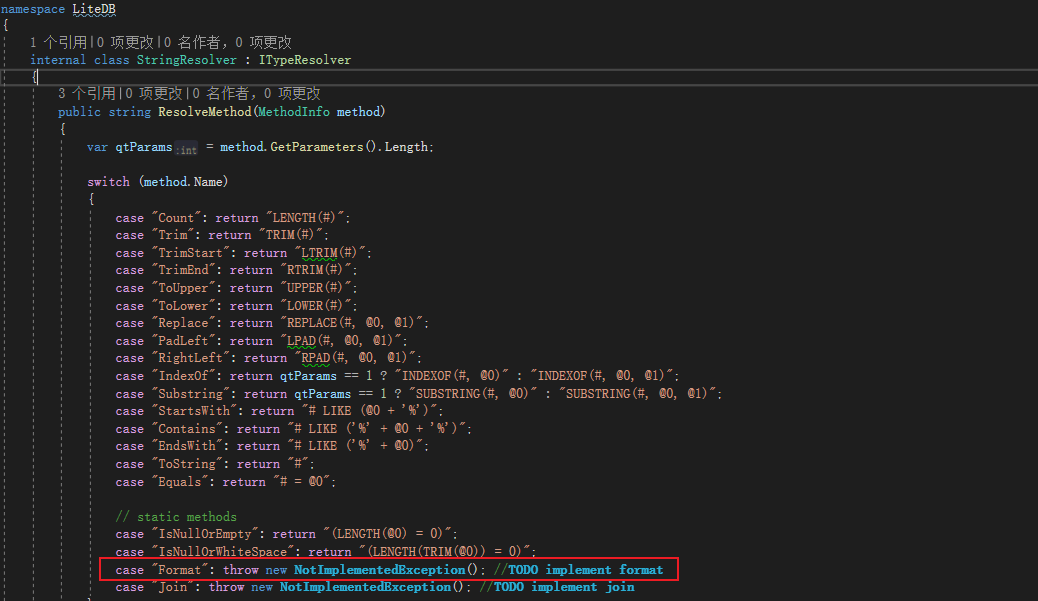This screenshot has width=1038, height=601.
Task: Click the switch keyword
Action: [x=109, y=181]
